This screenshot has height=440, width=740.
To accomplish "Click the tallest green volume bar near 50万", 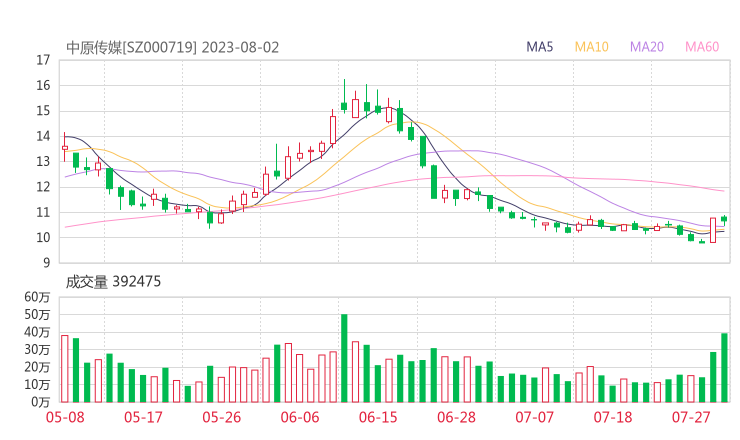I will (x=344, y=358).
